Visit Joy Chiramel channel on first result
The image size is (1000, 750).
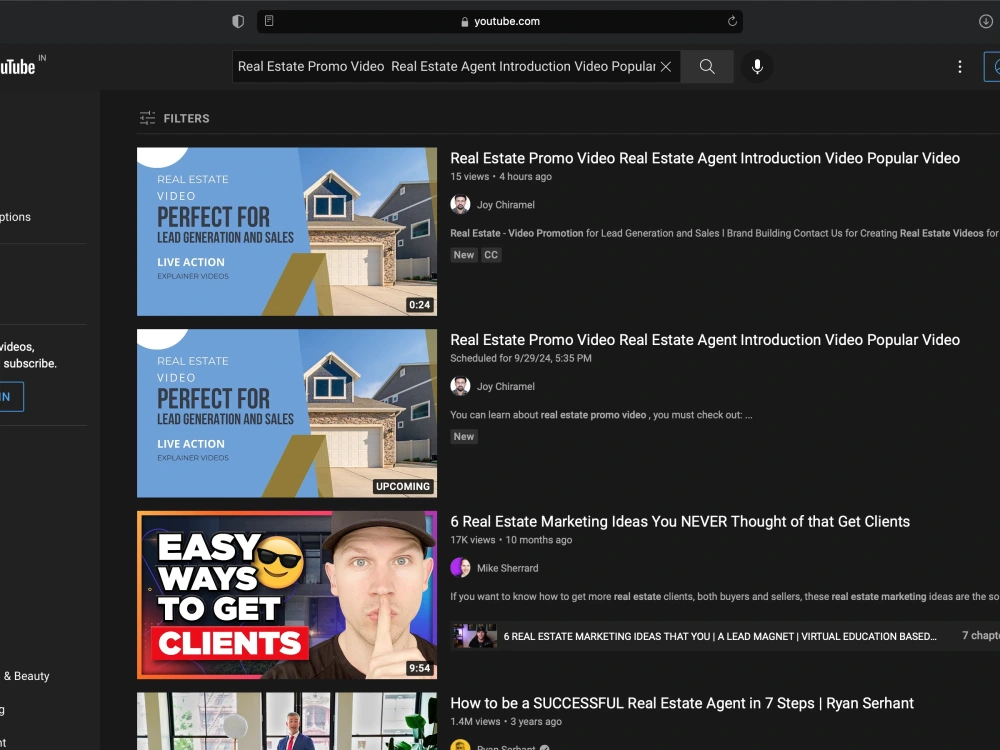coord(506,205)
